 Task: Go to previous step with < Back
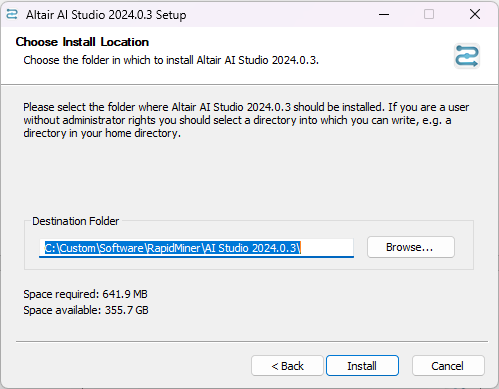click(x=287, y=366)
